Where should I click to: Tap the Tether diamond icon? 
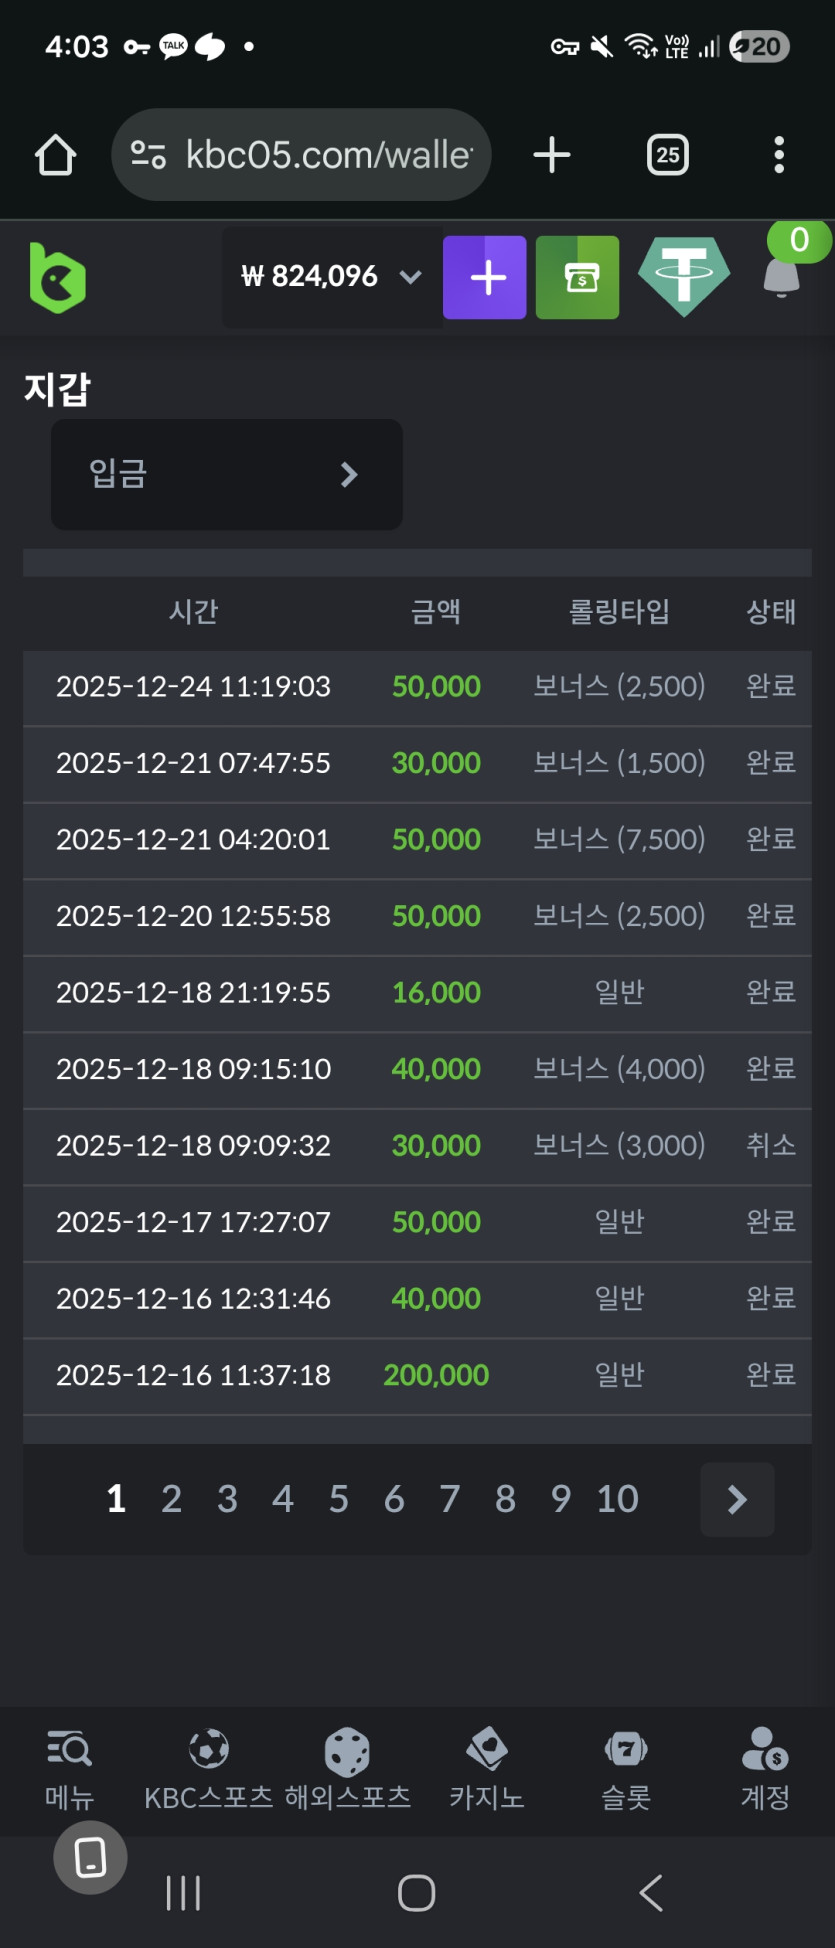(684, 277)
